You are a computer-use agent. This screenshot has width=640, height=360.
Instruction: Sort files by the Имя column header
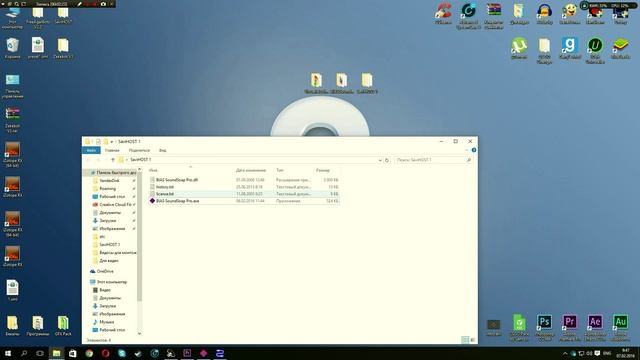(x=153, y=170)
